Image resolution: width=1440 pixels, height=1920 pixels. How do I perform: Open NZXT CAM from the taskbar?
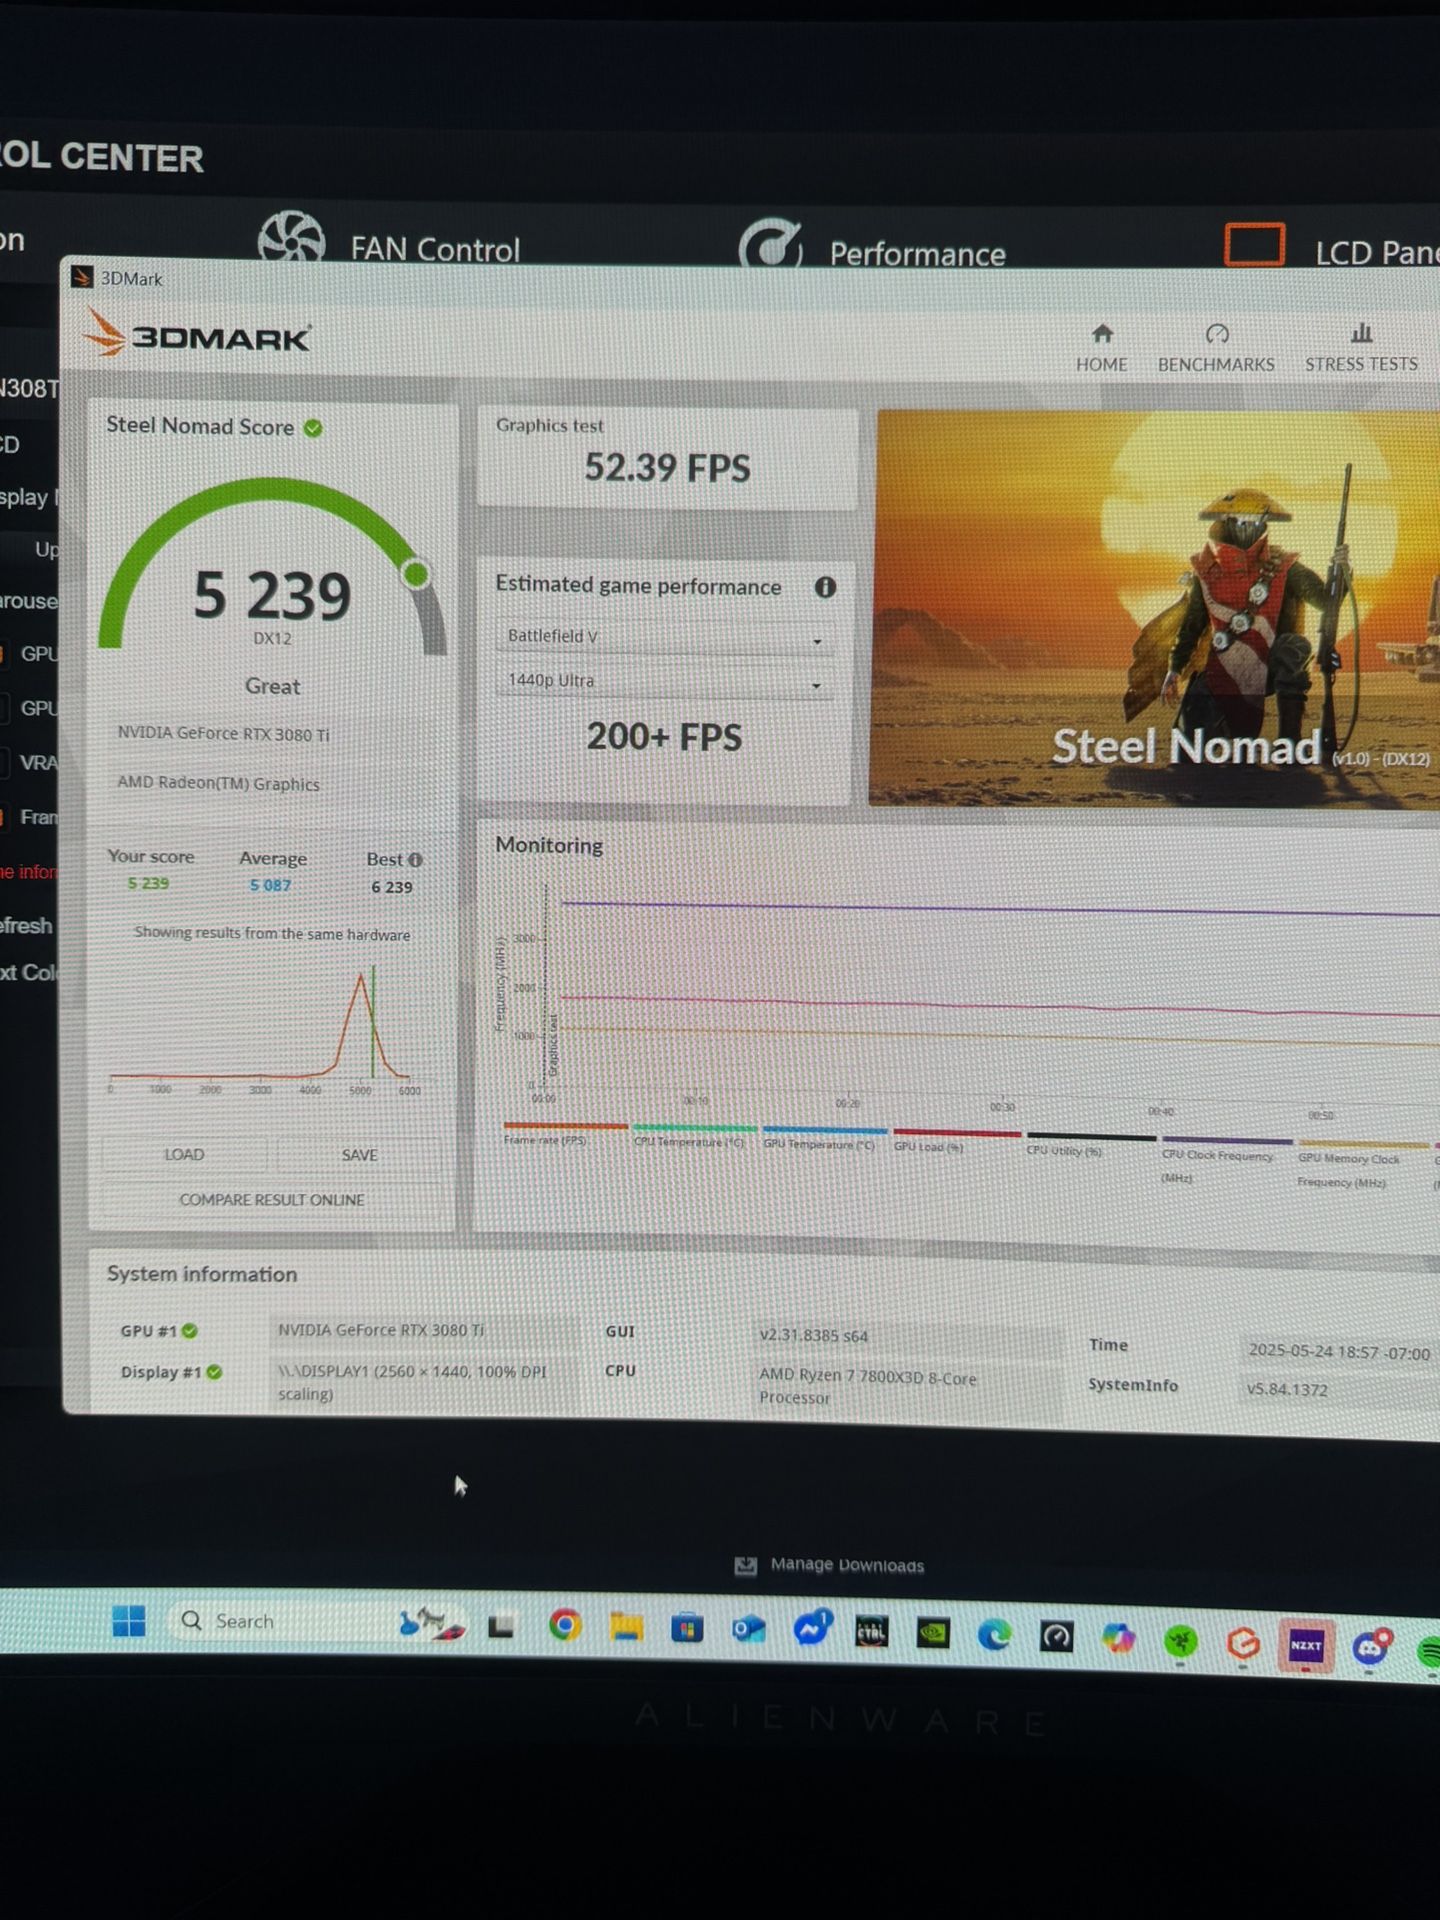tap(1306, 1644)
